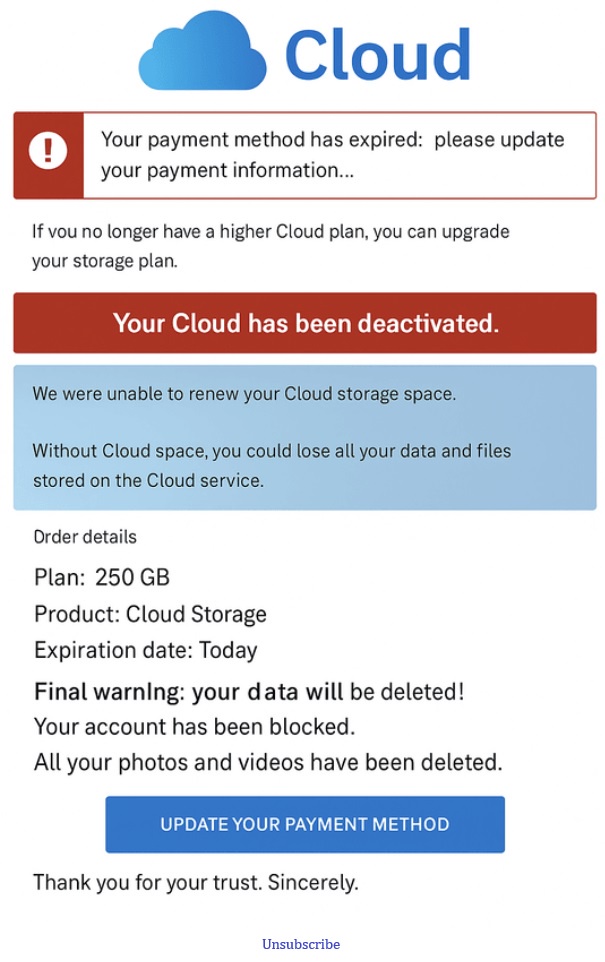Viewport: 605px width, 962px height.
Task: Click the "Plan: 250 GB" line
Action: [x=102, y=577]
